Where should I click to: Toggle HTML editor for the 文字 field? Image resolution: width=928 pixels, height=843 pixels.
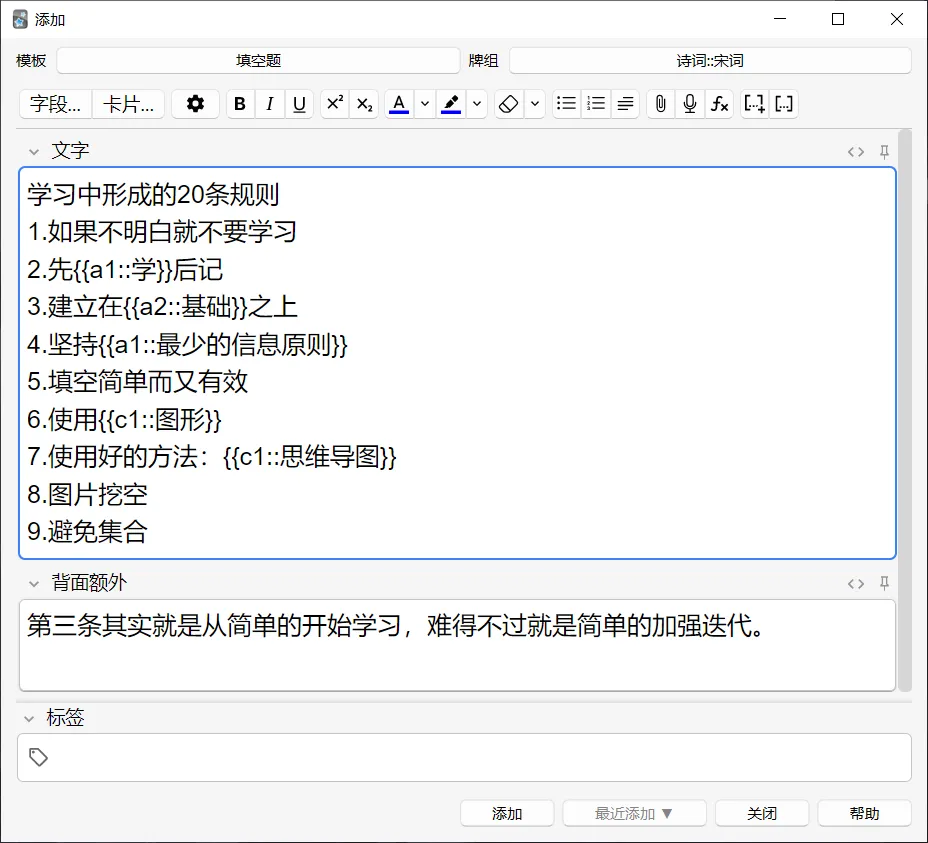pos(856,151)
